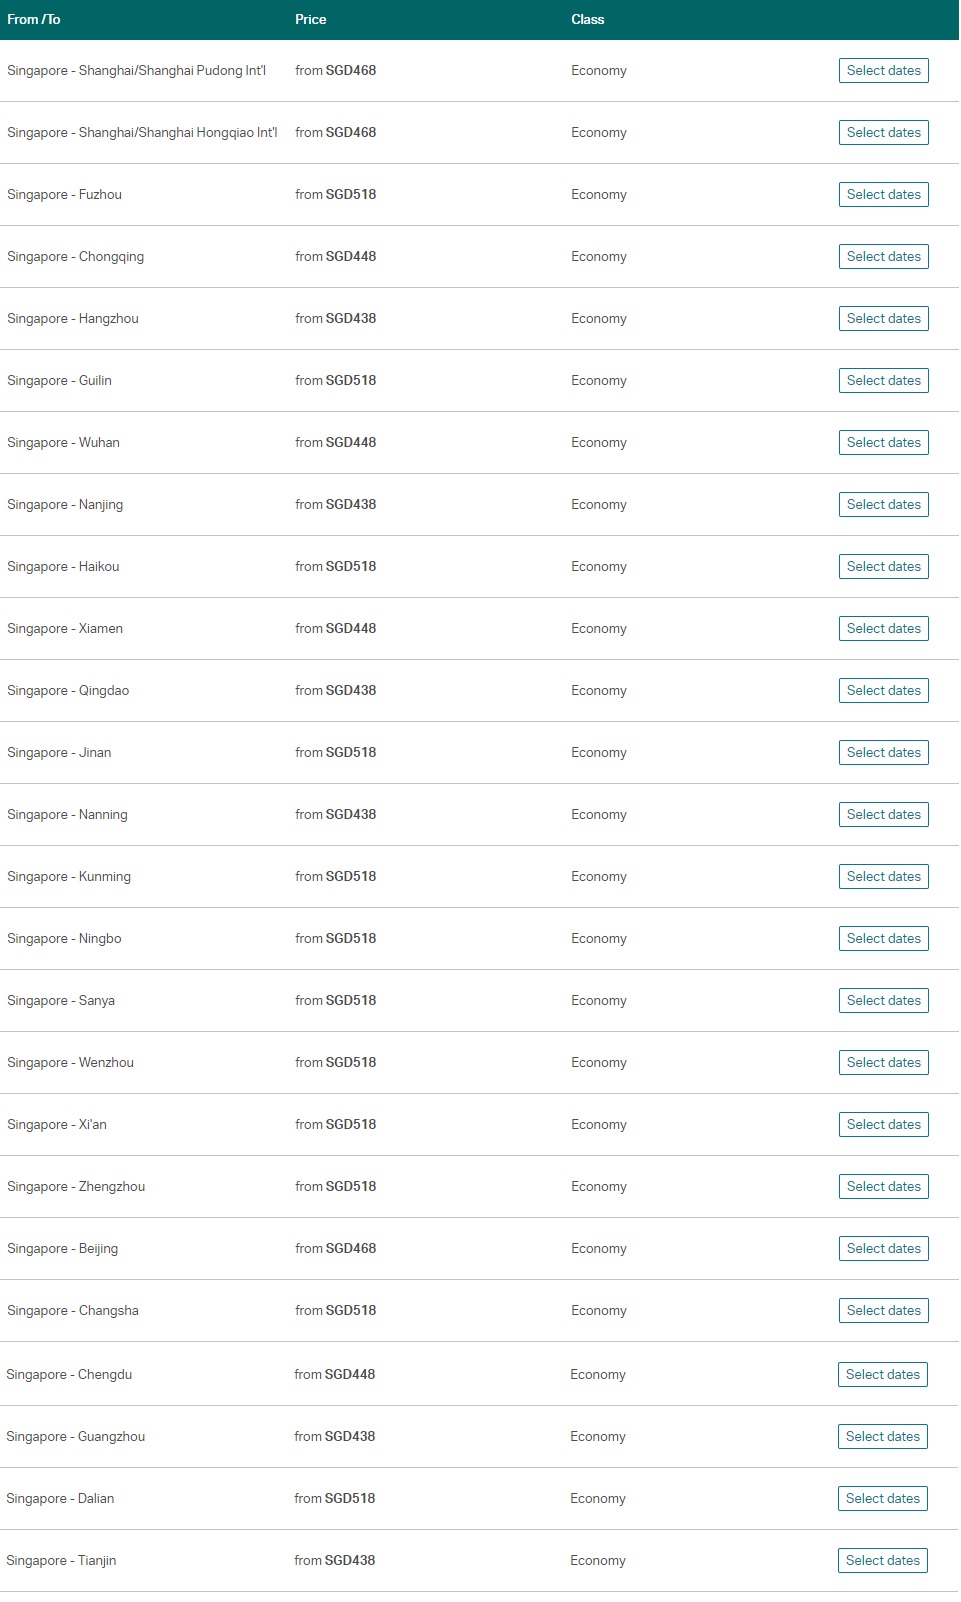Viewport: 961px width, 1602px height.
Task: Select dates for Singapore - Nanjing
Action: [883, 505]
